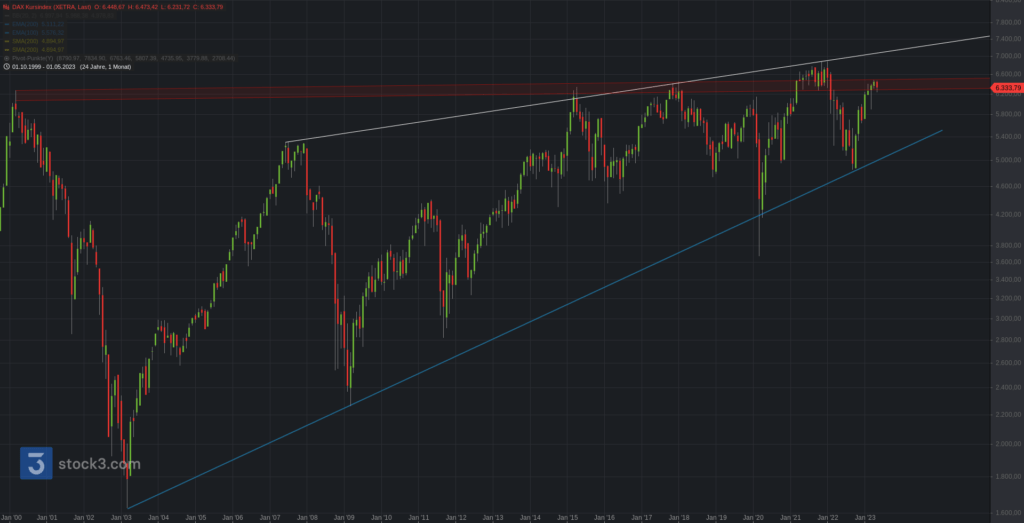
Task: Click the stock3 square logo icon
Action: (x=36, y=464)
